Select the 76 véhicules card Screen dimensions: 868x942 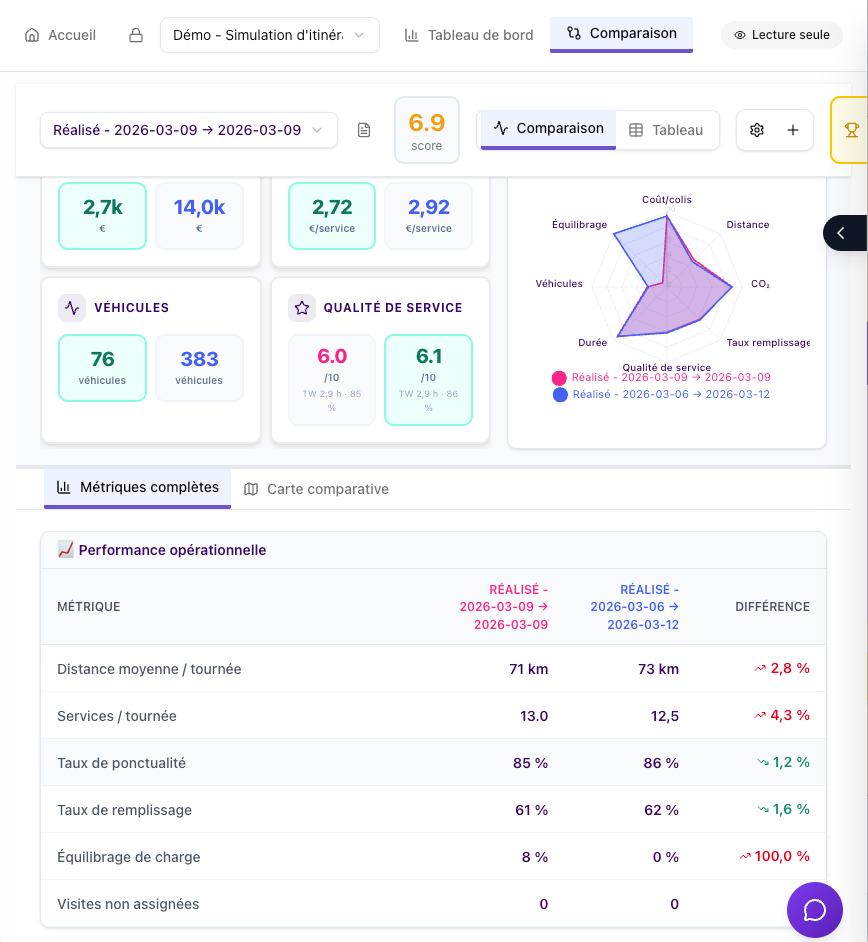pos(102,367)
